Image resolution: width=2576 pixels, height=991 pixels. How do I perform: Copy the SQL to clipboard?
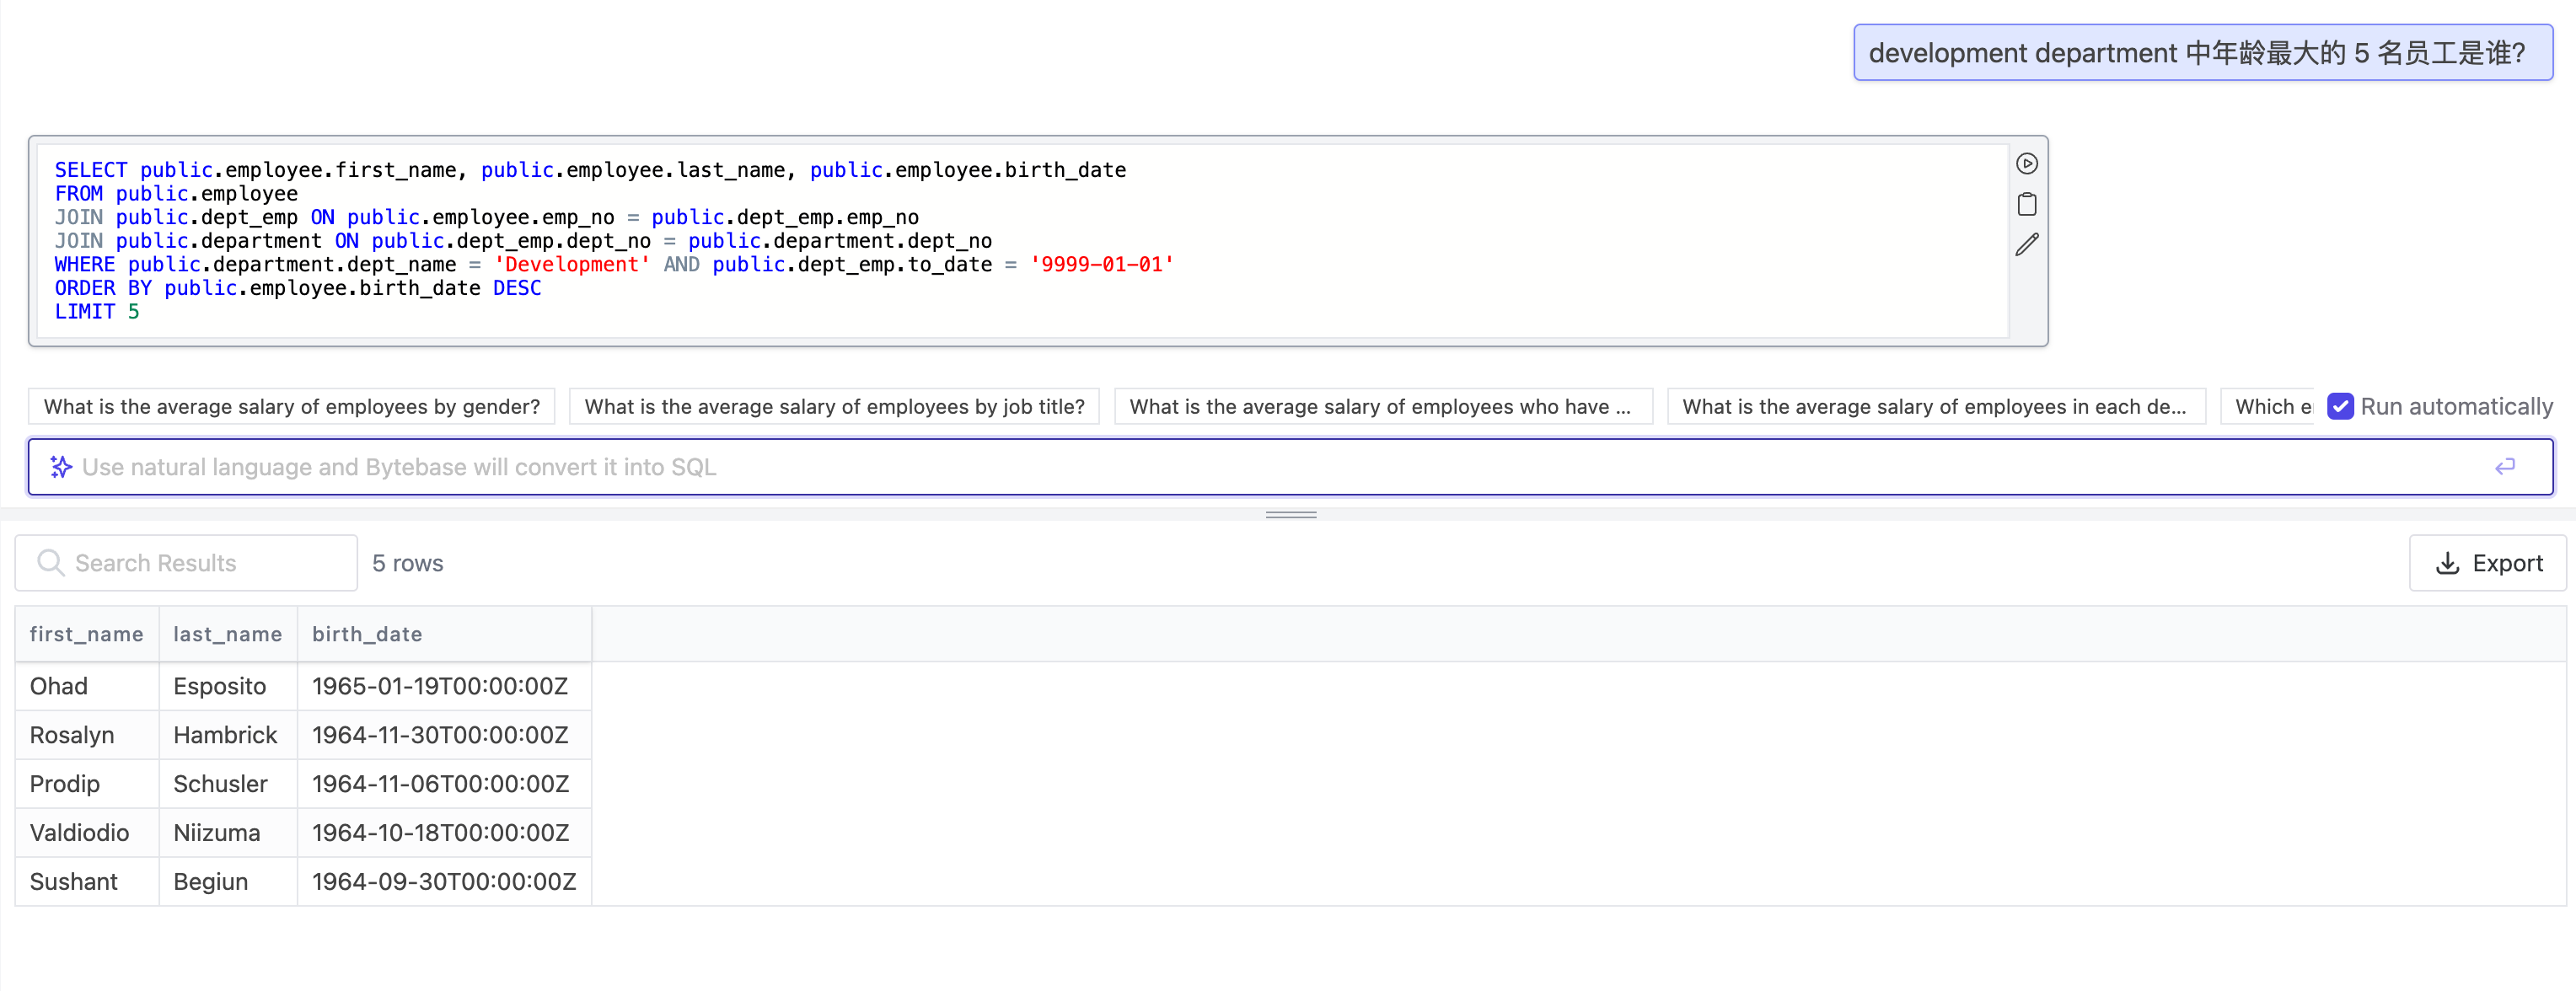(2026, 205)
